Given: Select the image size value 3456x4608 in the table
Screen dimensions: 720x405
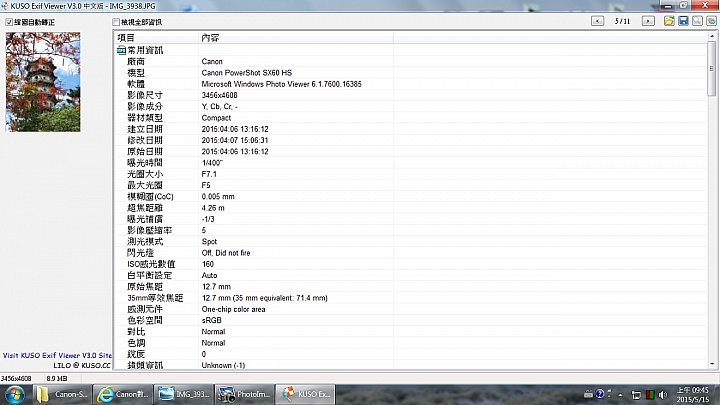Looking at the screenshot, I should [219, 96].
